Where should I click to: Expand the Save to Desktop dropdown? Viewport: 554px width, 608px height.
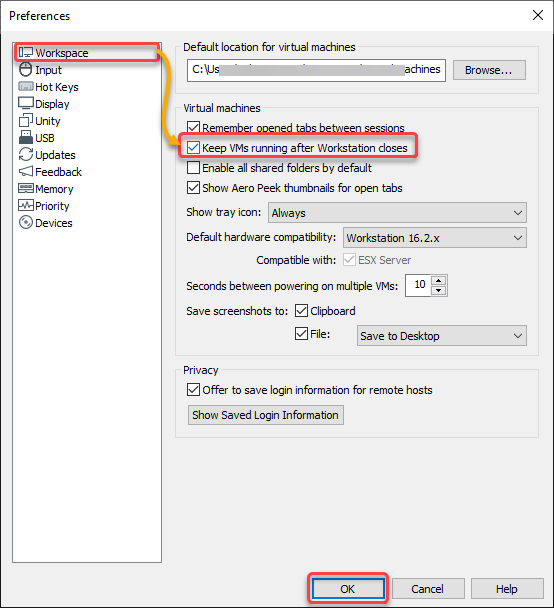442,336
